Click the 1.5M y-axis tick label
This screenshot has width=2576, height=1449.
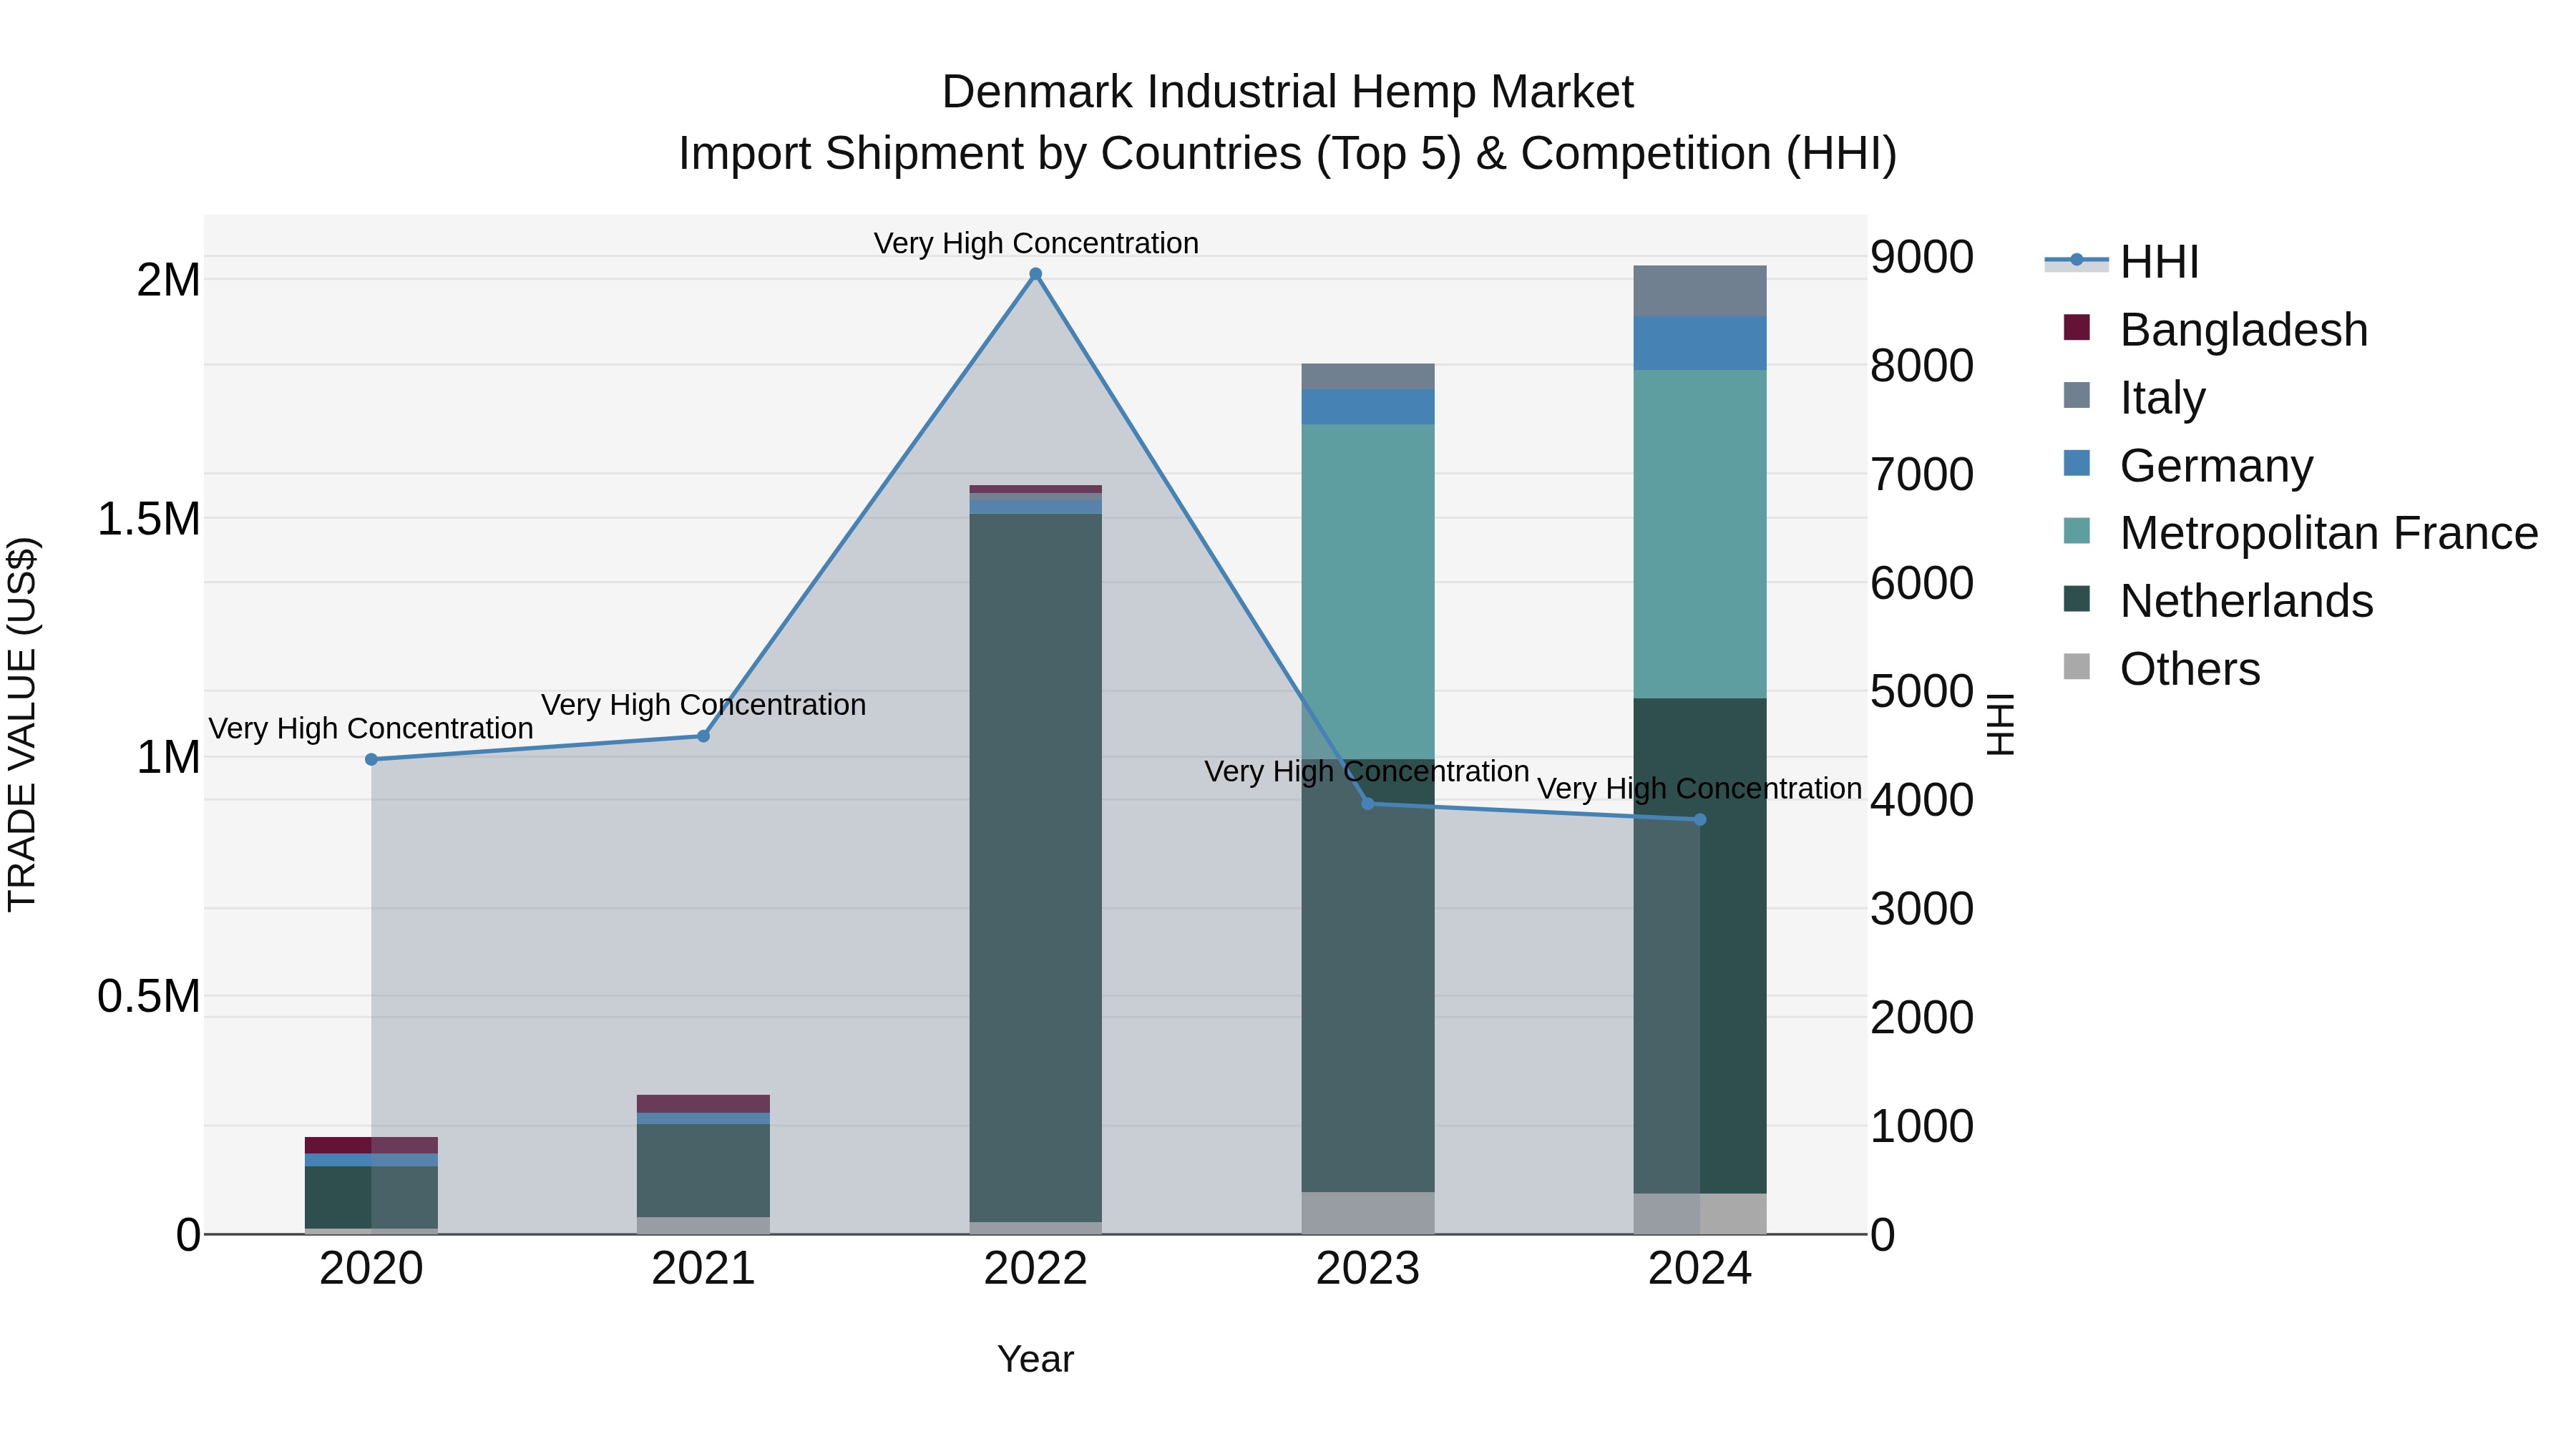[x=149, y=519]
